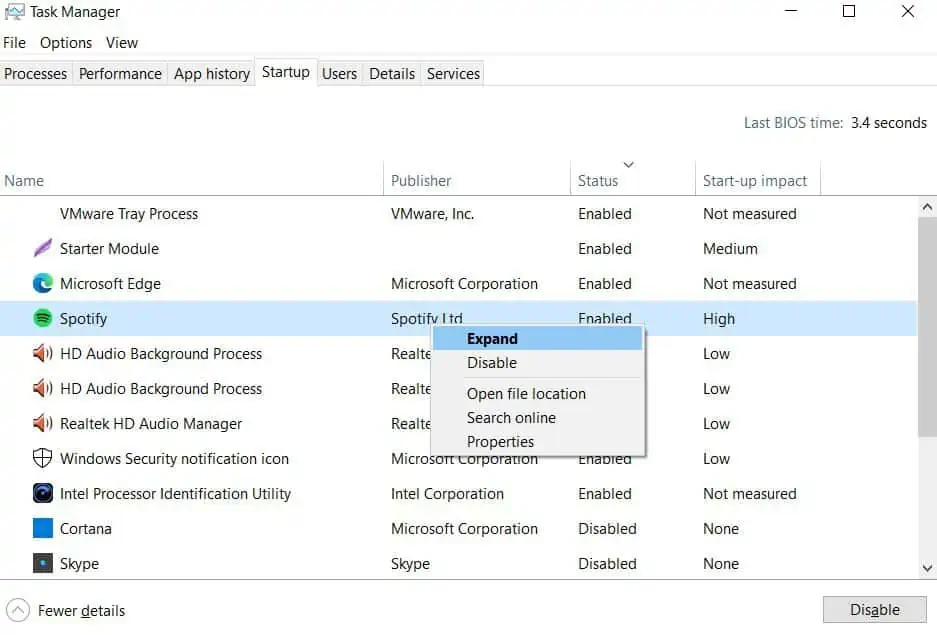This screenshot has height=635, width=937.
Task: Click the Cortana blue square icon
Action: click(x=42, y=528)
